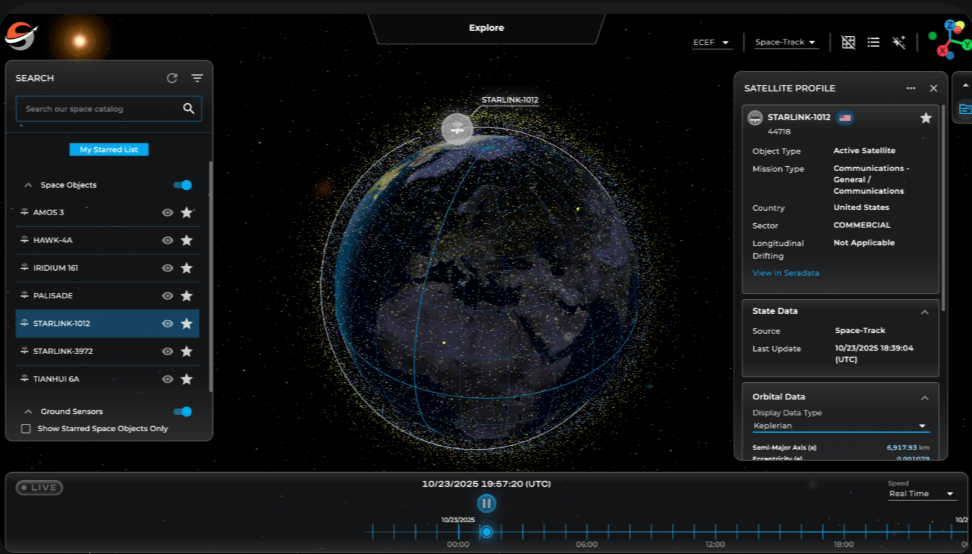Click the satellite icon beside AMOS 3
This screenshot has height=554, width=972.
point(24,212)
